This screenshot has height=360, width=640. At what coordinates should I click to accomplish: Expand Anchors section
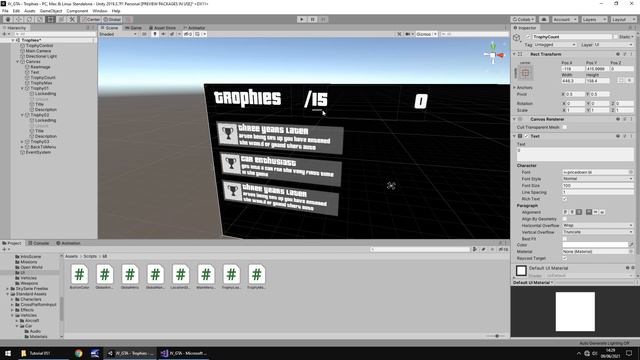point(514,87)
